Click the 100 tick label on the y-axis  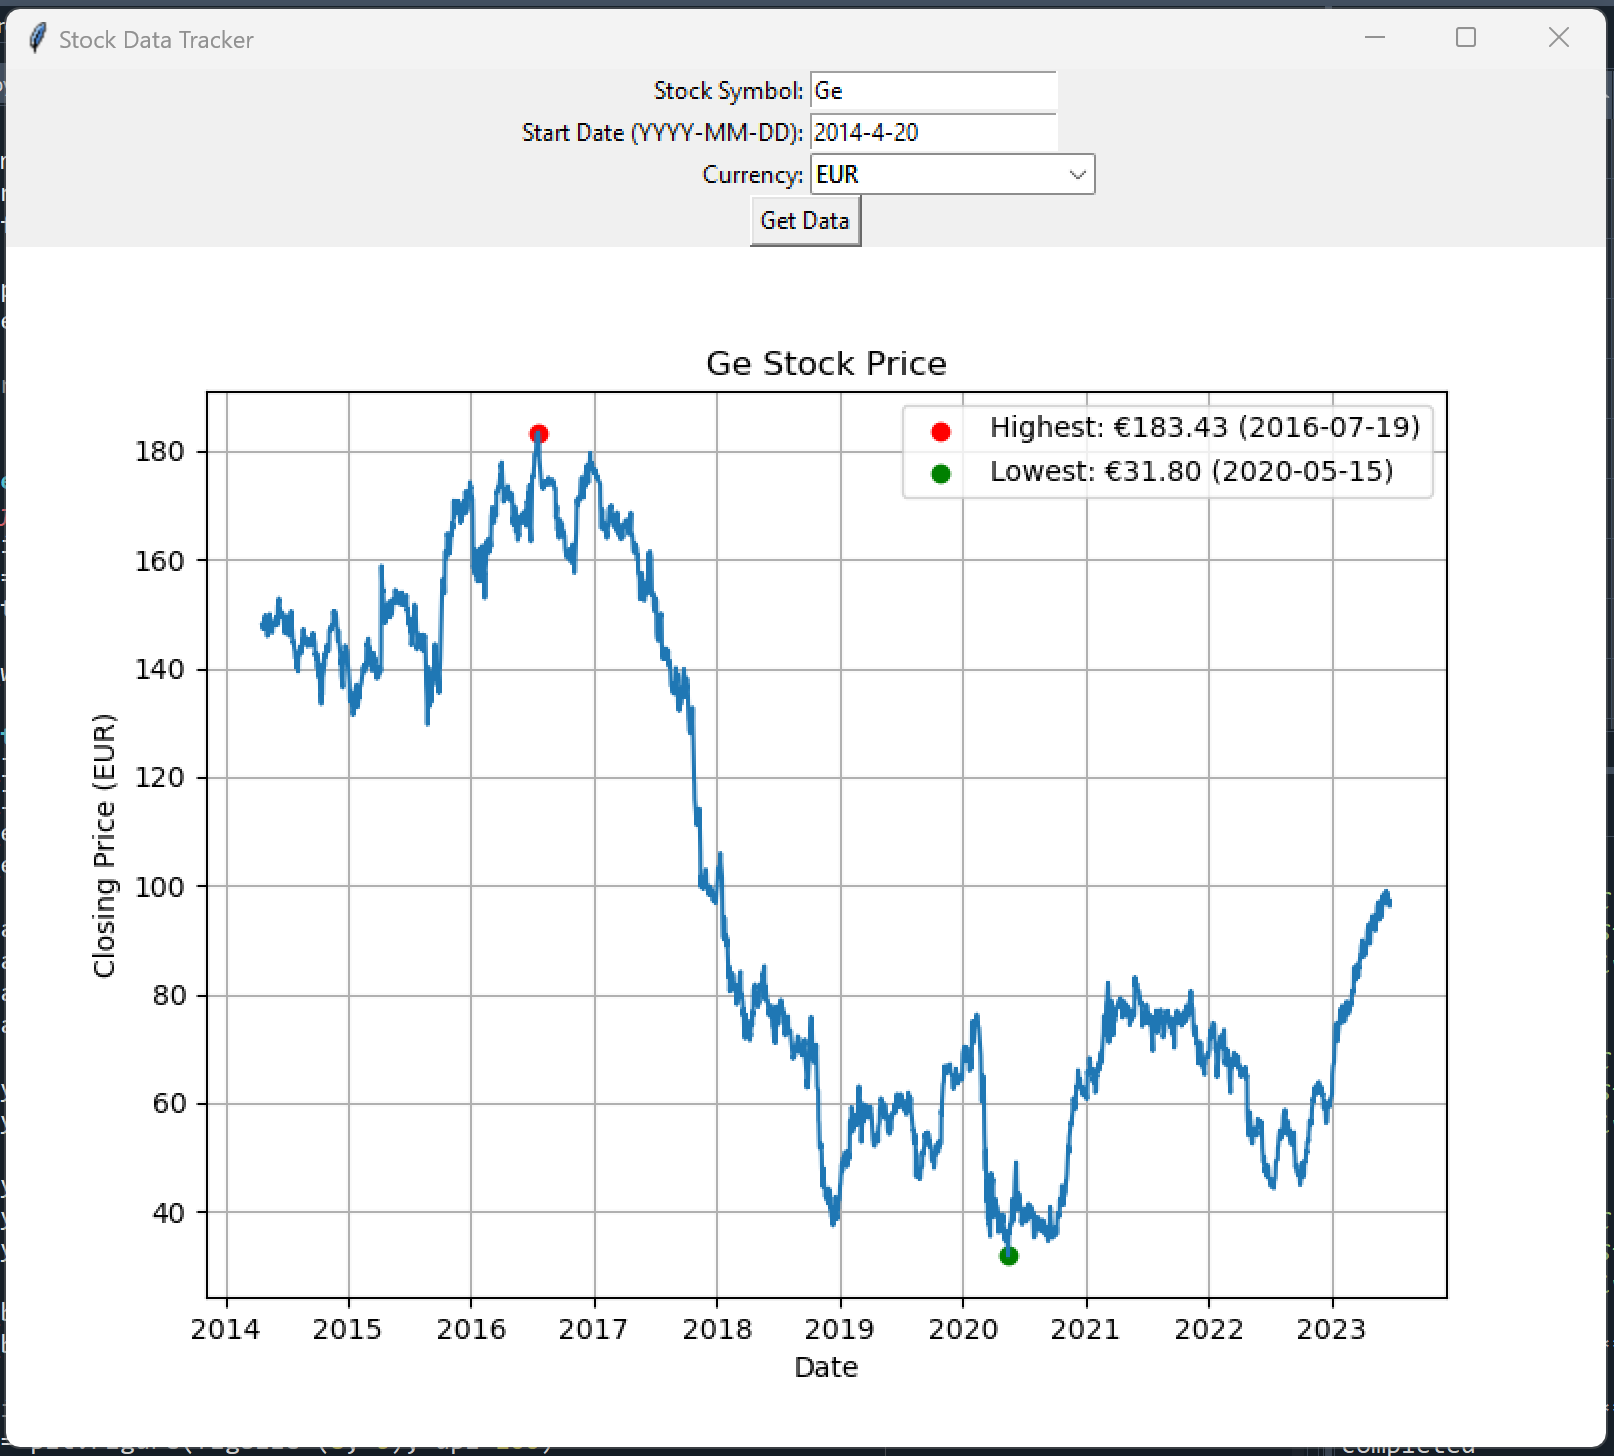[x=160, y=887]
